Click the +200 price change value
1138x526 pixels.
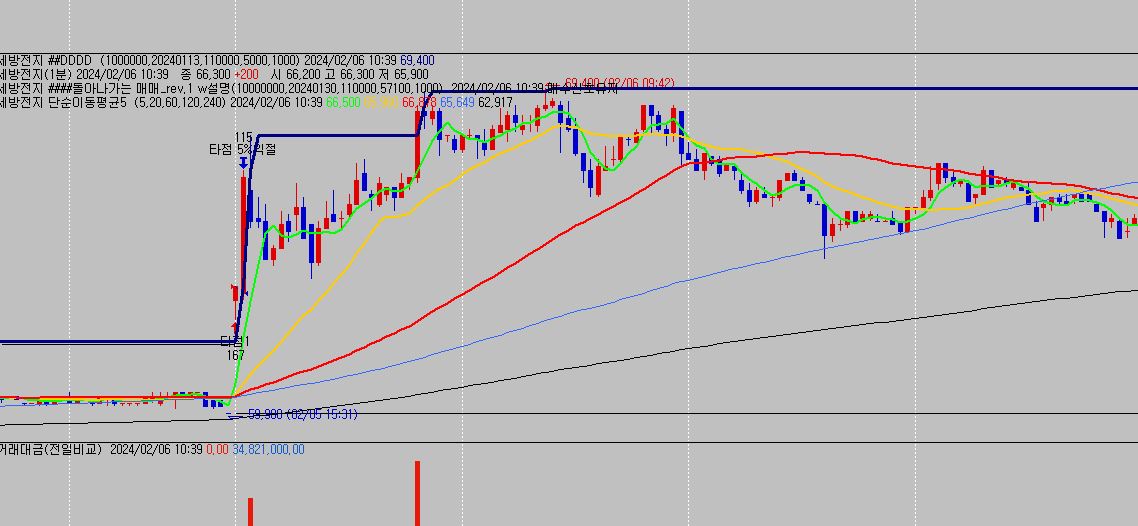coord(247,74)
